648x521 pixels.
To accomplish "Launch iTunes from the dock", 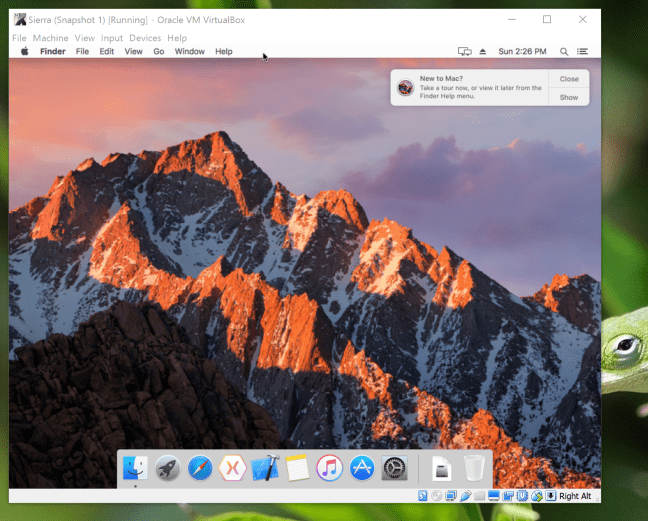I will coord(329,467).
